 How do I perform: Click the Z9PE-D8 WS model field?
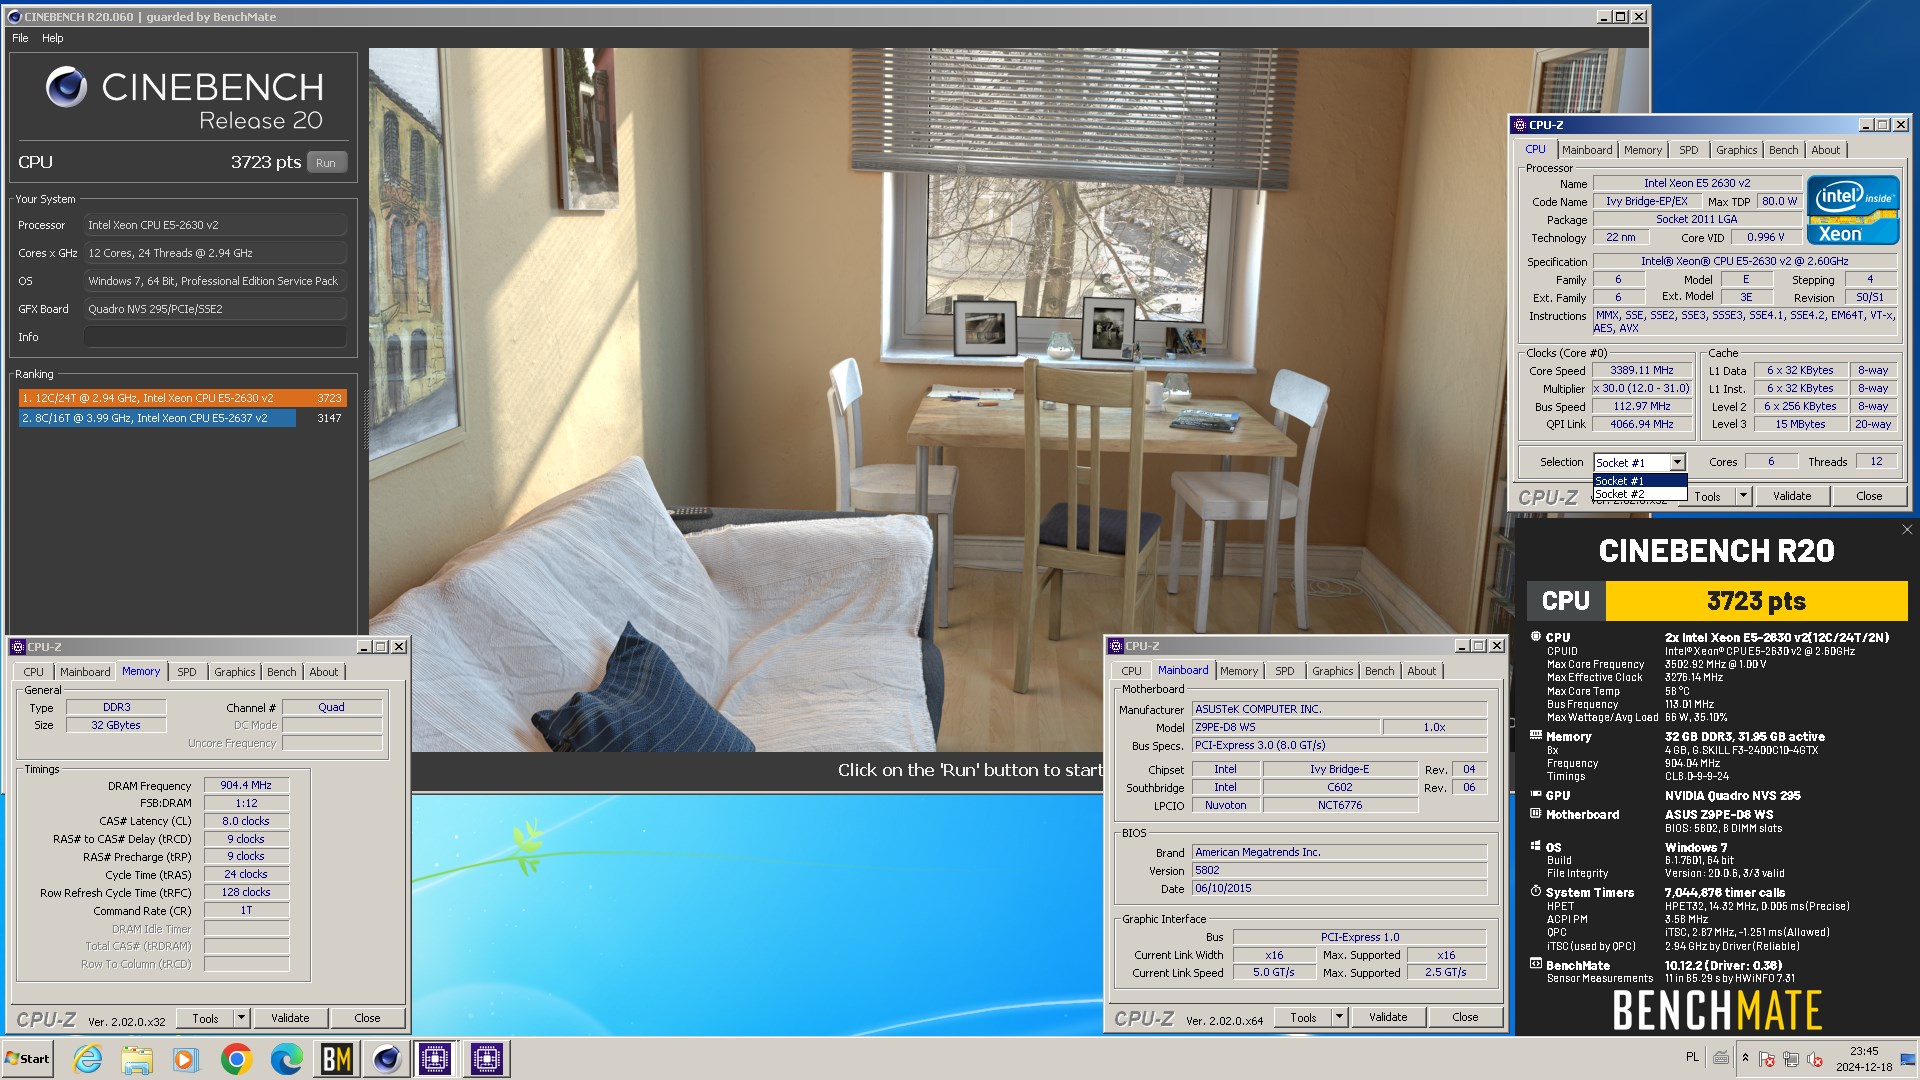(x=1285, y=727)
